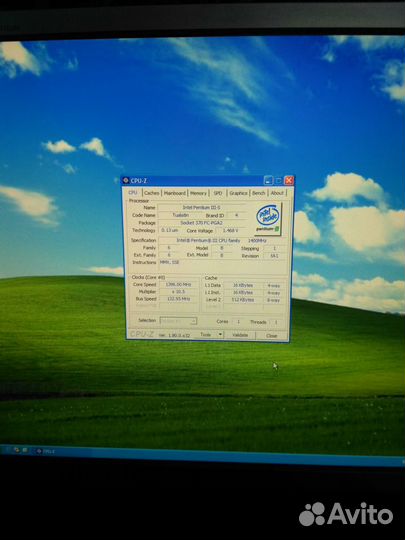Click the Package value Socket 370
This screenshot has height=540, width=405.
tap(202, 222)
